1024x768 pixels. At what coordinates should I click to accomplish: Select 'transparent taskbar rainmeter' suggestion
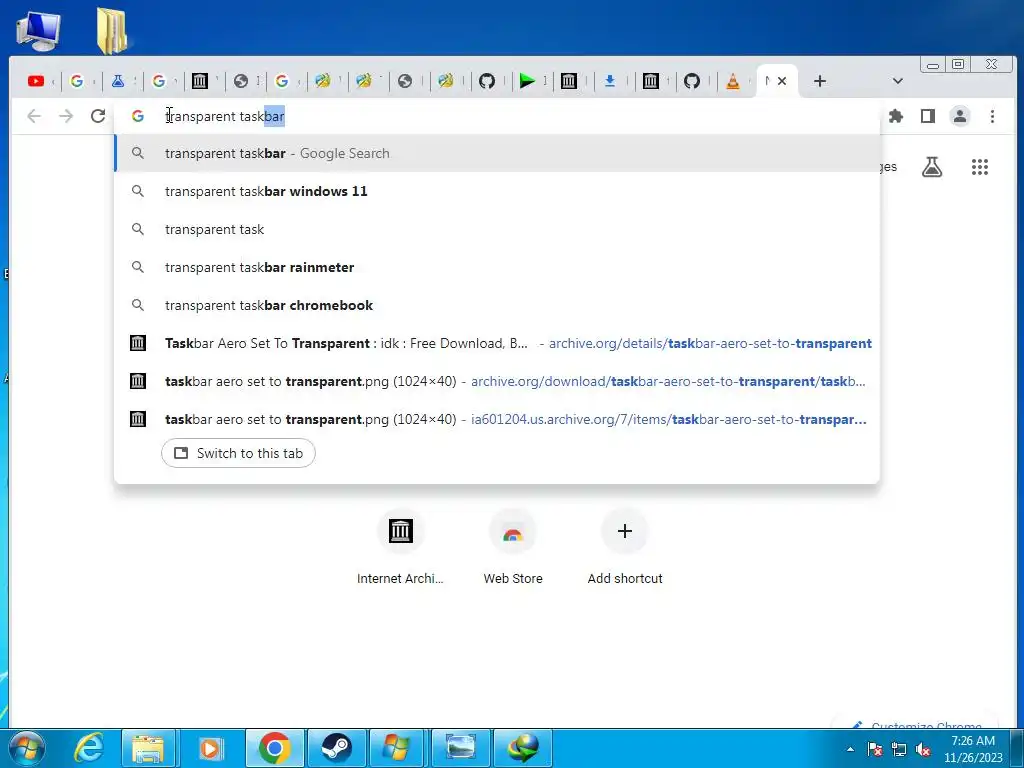497,267
